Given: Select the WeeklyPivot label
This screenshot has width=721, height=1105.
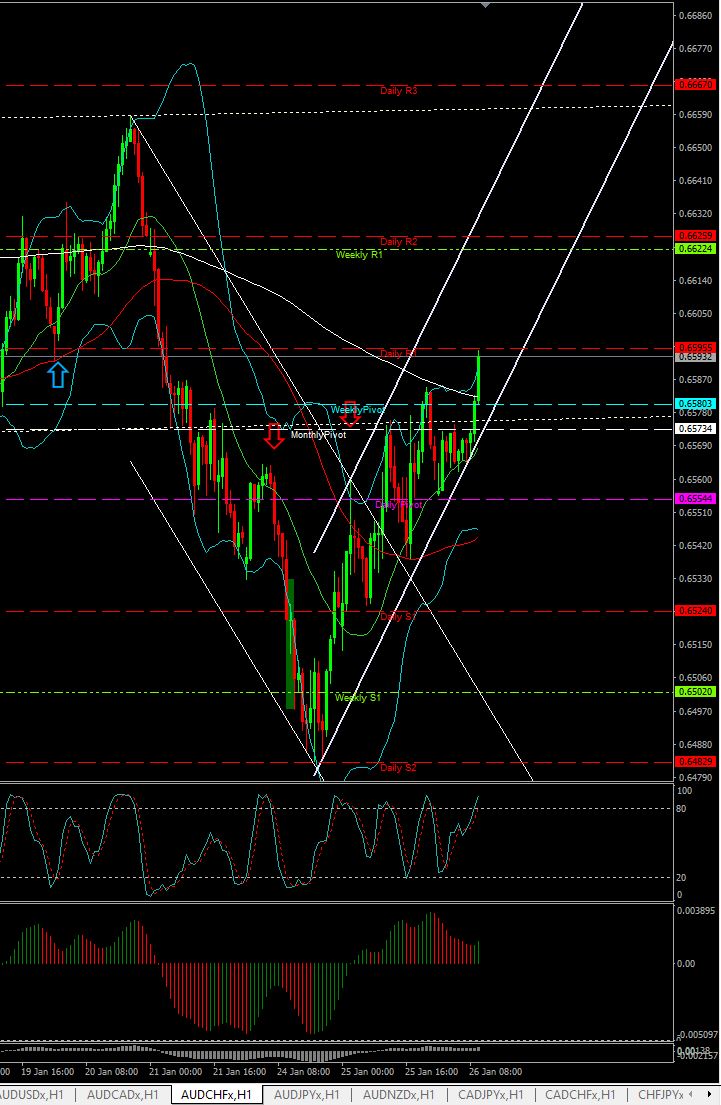Looking at the screenshot, I should coord(357,409).
